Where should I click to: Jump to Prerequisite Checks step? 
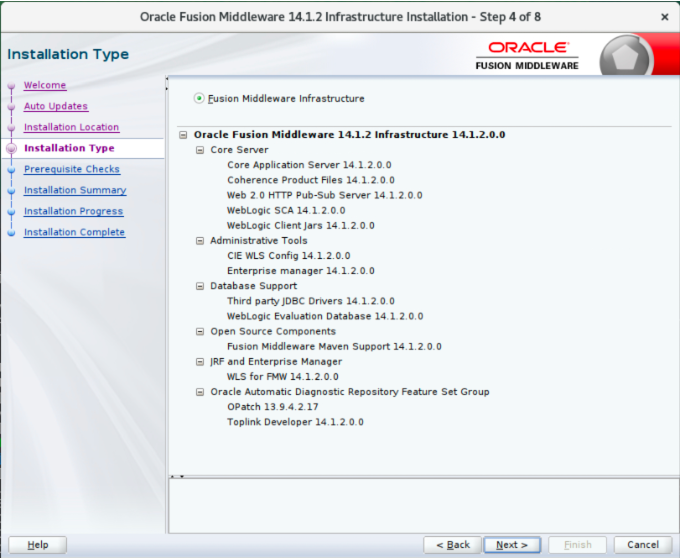point(72,169)
